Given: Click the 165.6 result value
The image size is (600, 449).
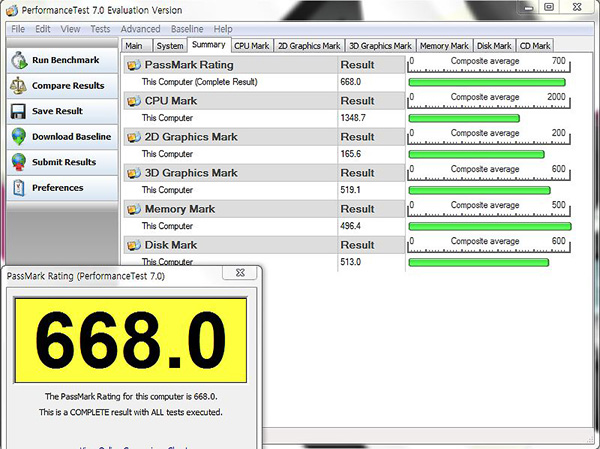Looking at the screenshot, I should (351, 154).
